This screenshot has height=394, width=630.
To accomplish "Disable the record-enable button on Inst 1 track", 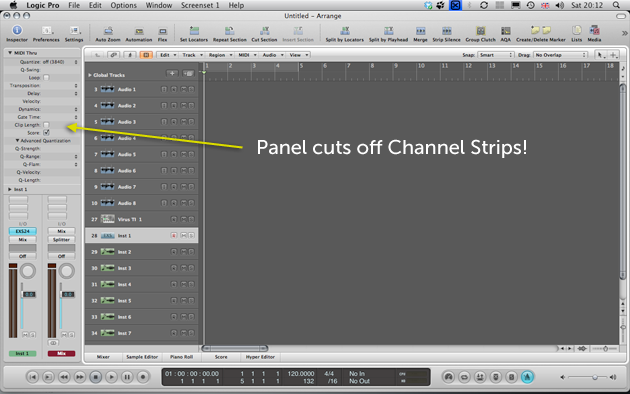I will (174, 236).
